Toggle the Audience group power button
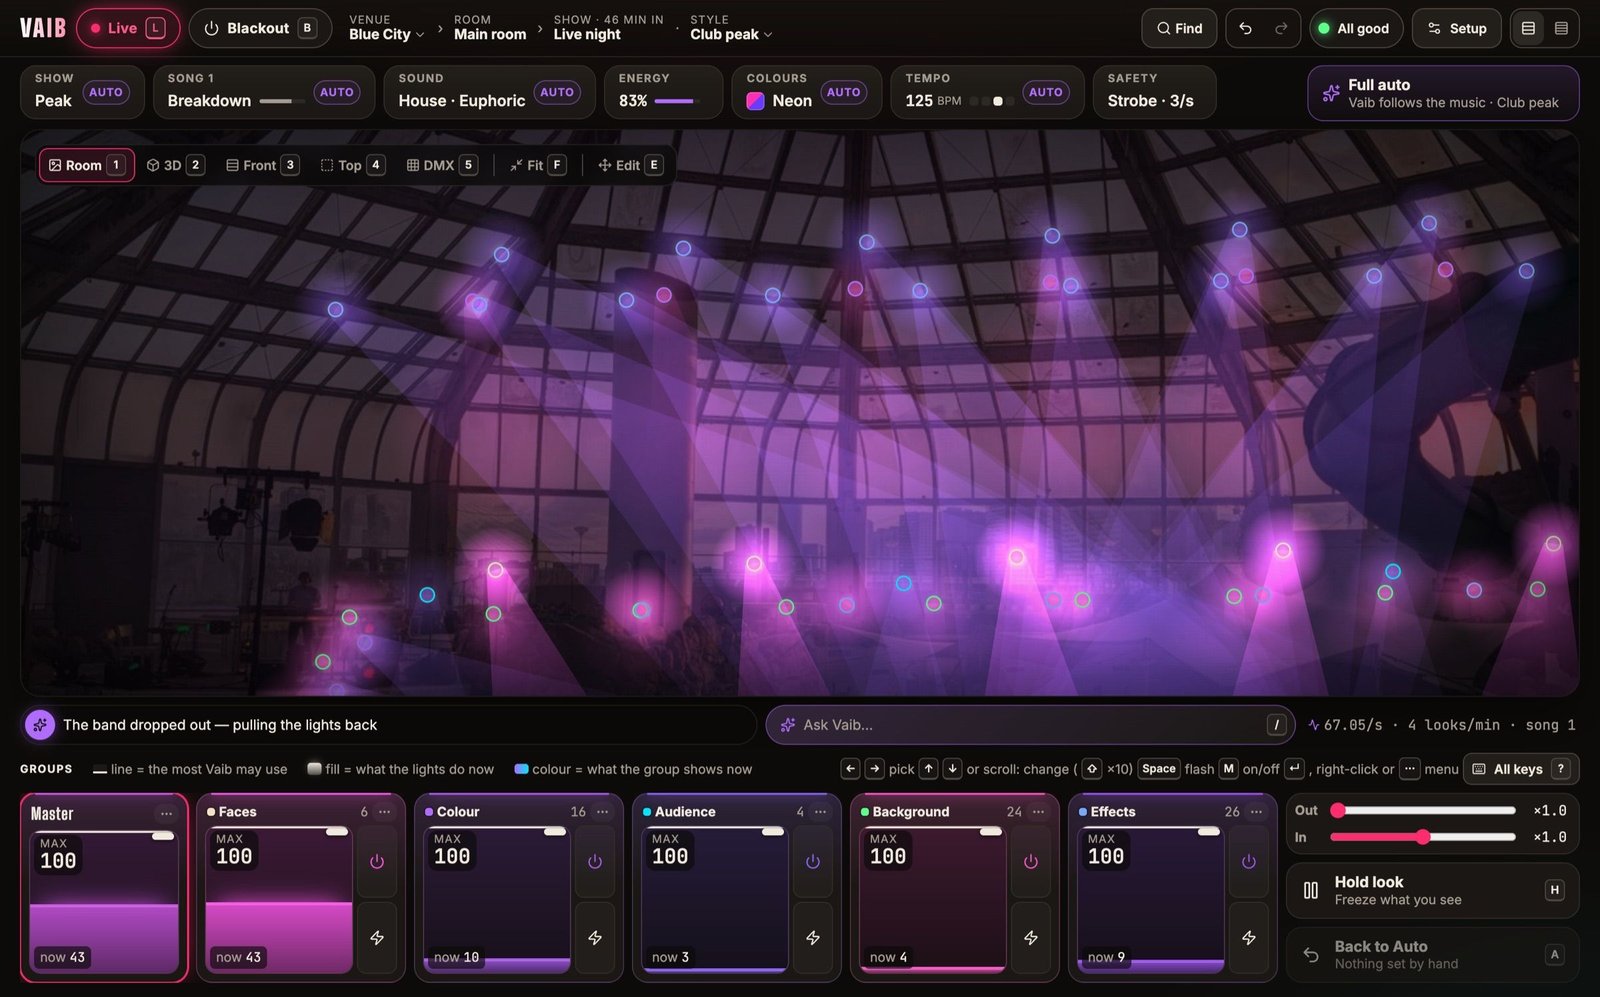This screenshot has width=1600, height=997. coord(813,861)
